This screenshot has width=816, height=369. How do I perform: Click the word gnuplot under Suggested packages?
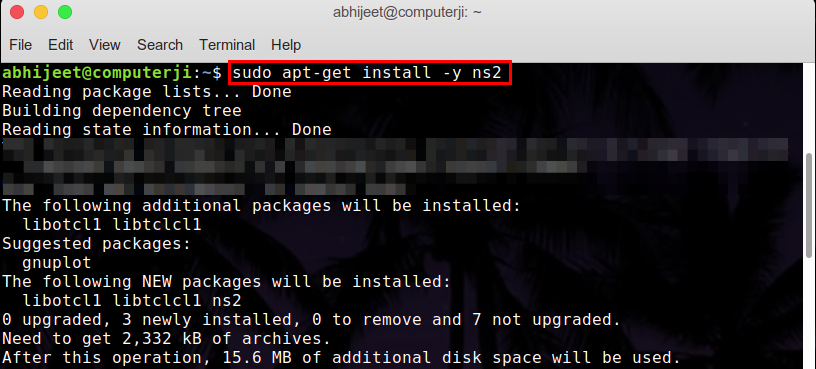[x=57, y=263]
